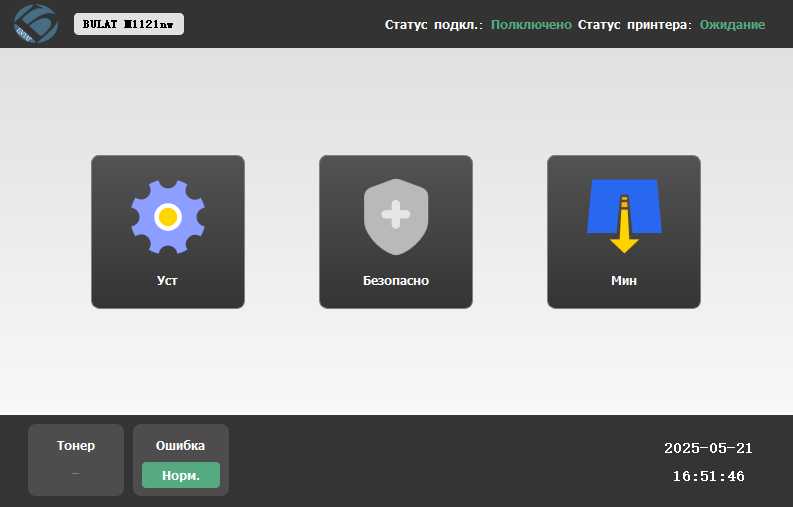Image resolution: width=793 pixels, height=507 pixels.
Task: Click the BULAT logo in header
Action: (x=35, y=24)
